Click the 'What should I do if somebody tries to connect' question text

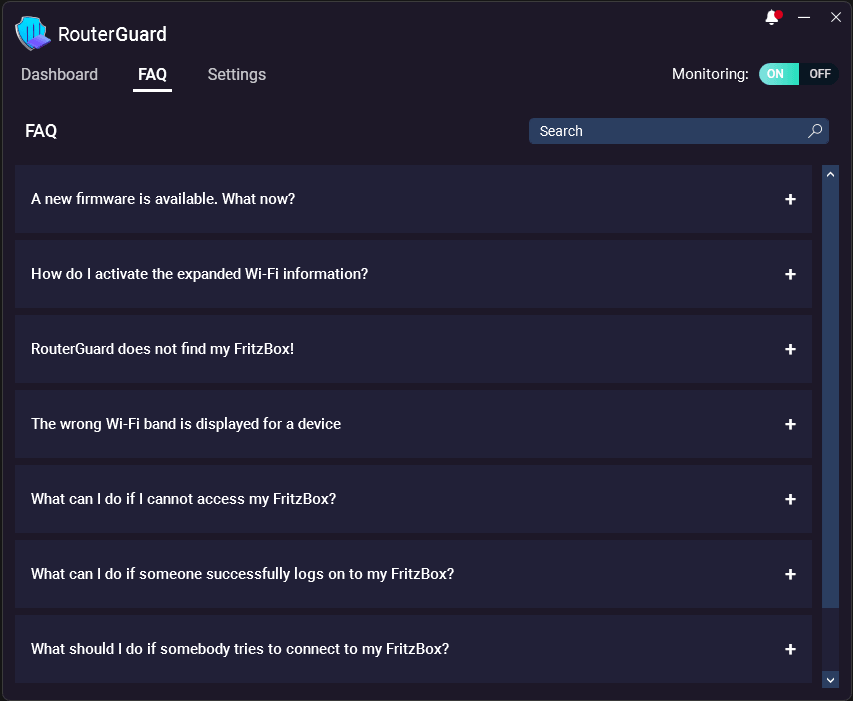coord(240,649)
